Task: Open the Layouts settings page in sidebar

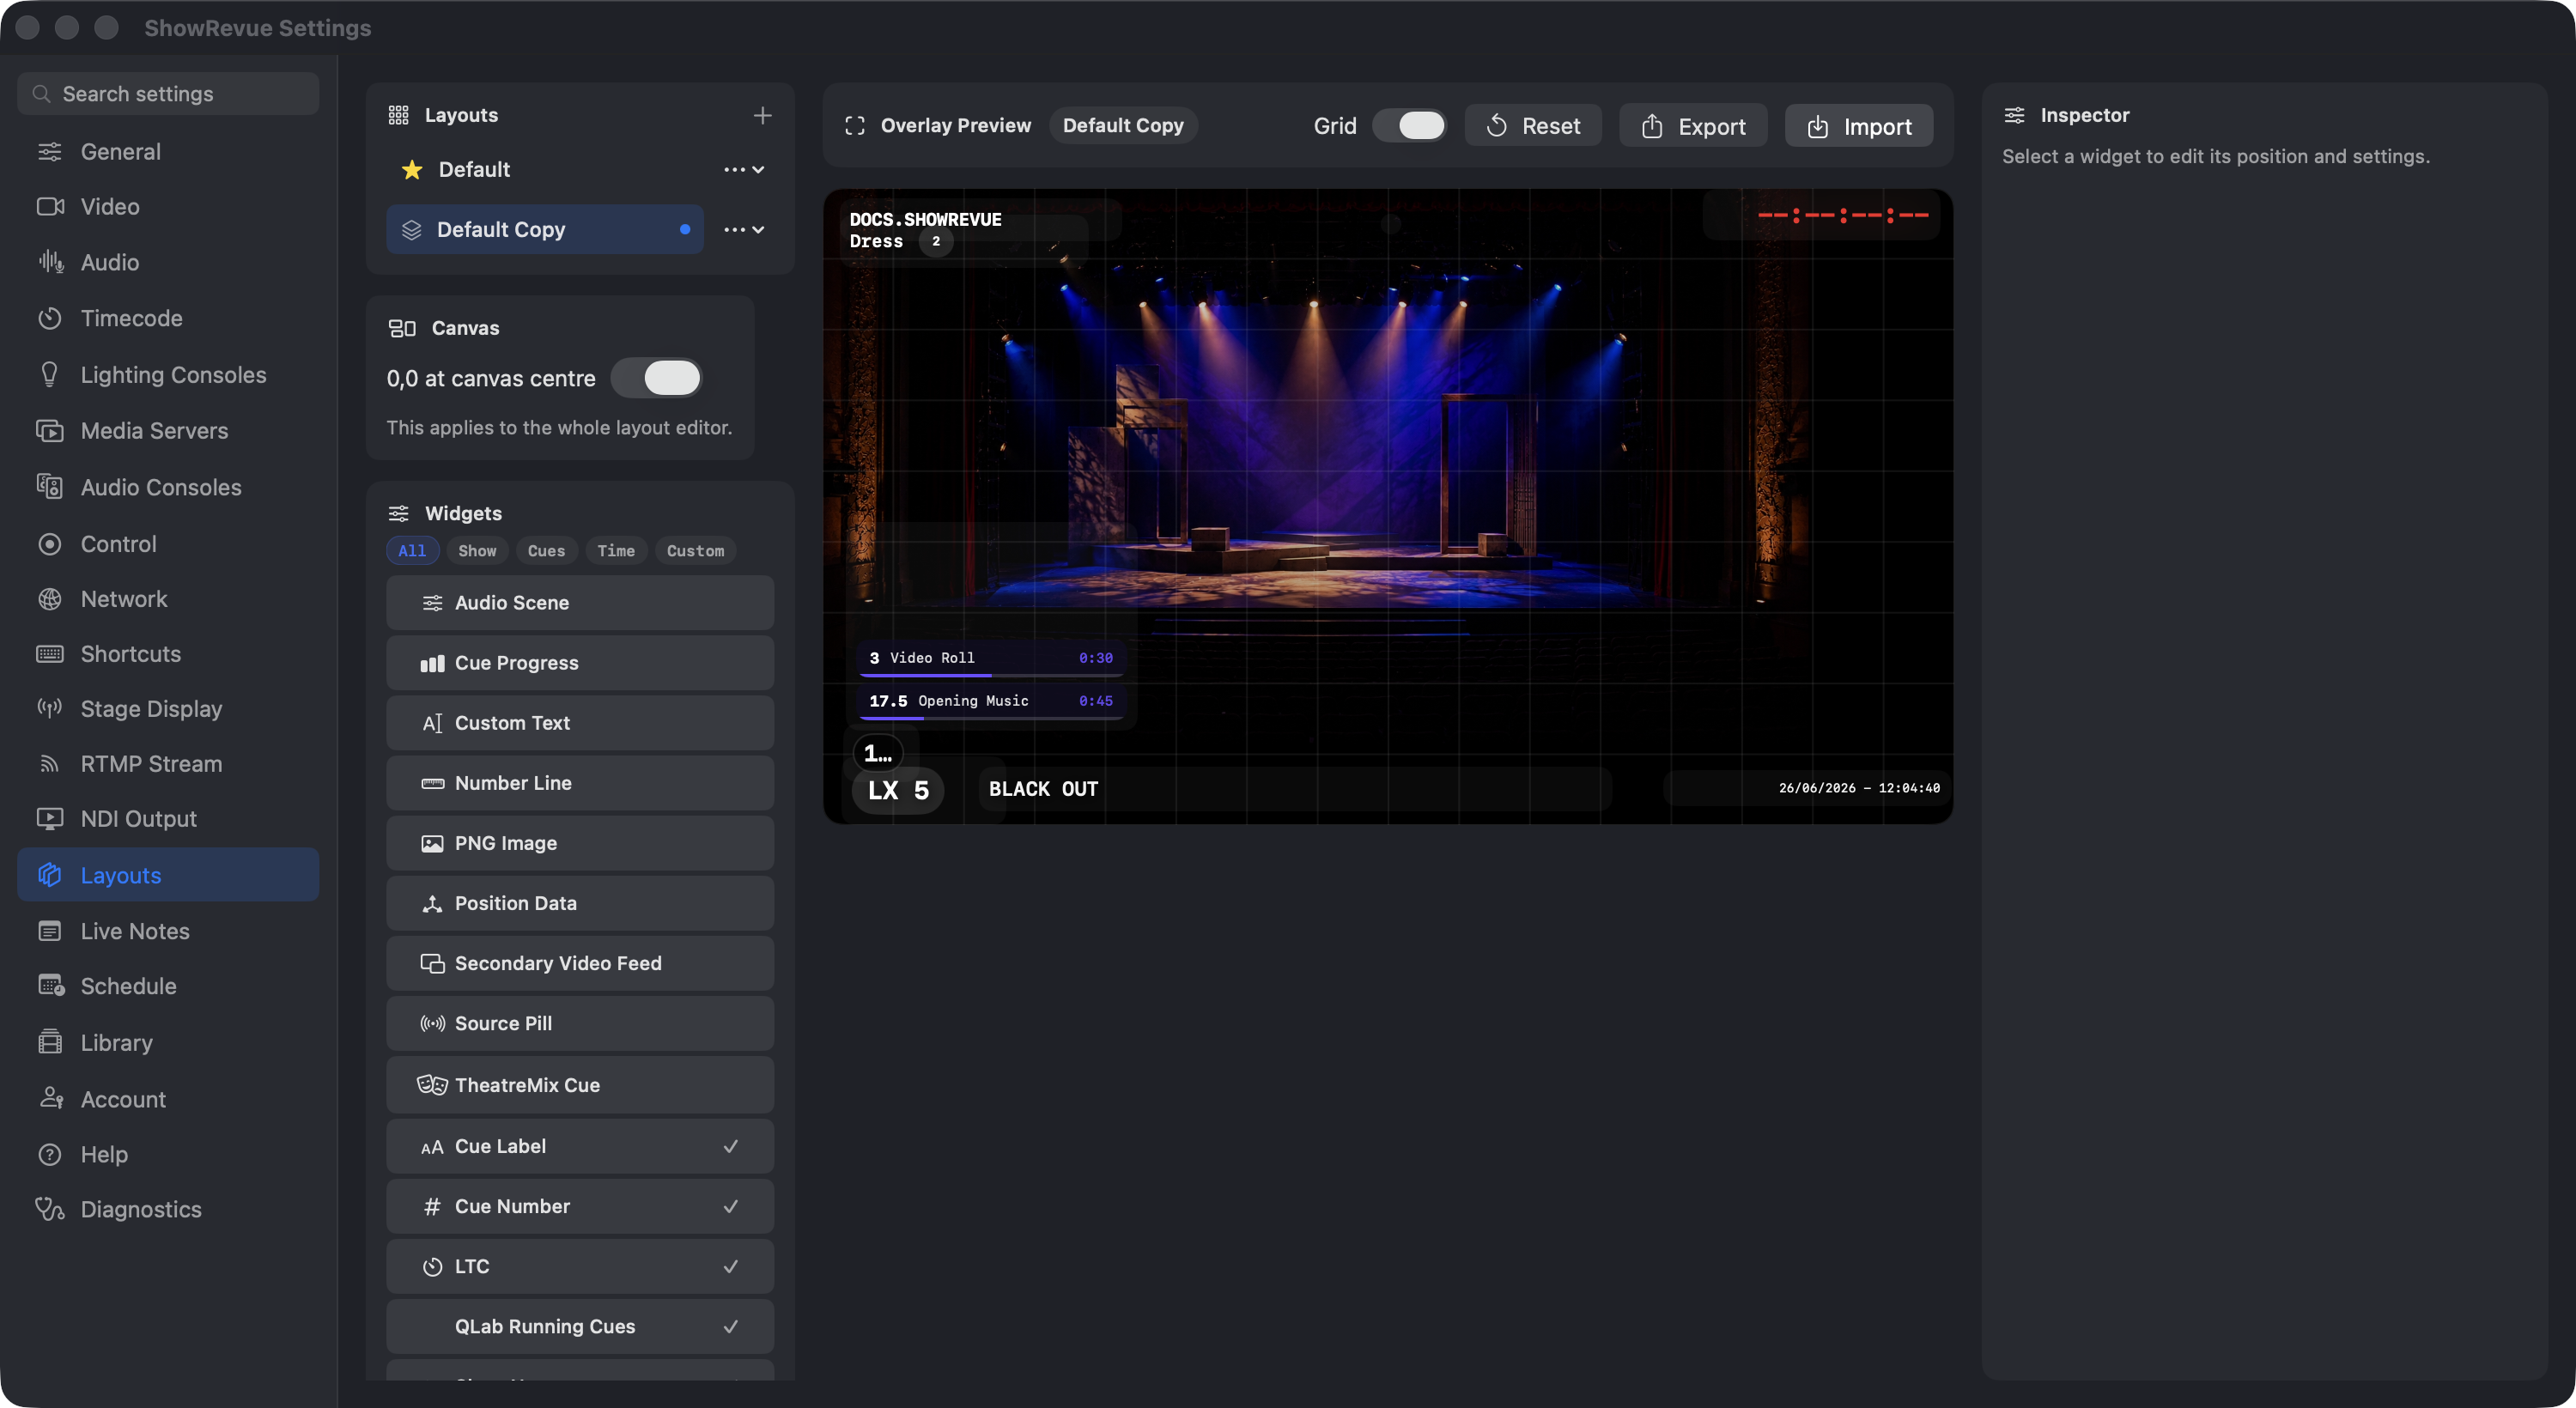Action: coord(168,875)
